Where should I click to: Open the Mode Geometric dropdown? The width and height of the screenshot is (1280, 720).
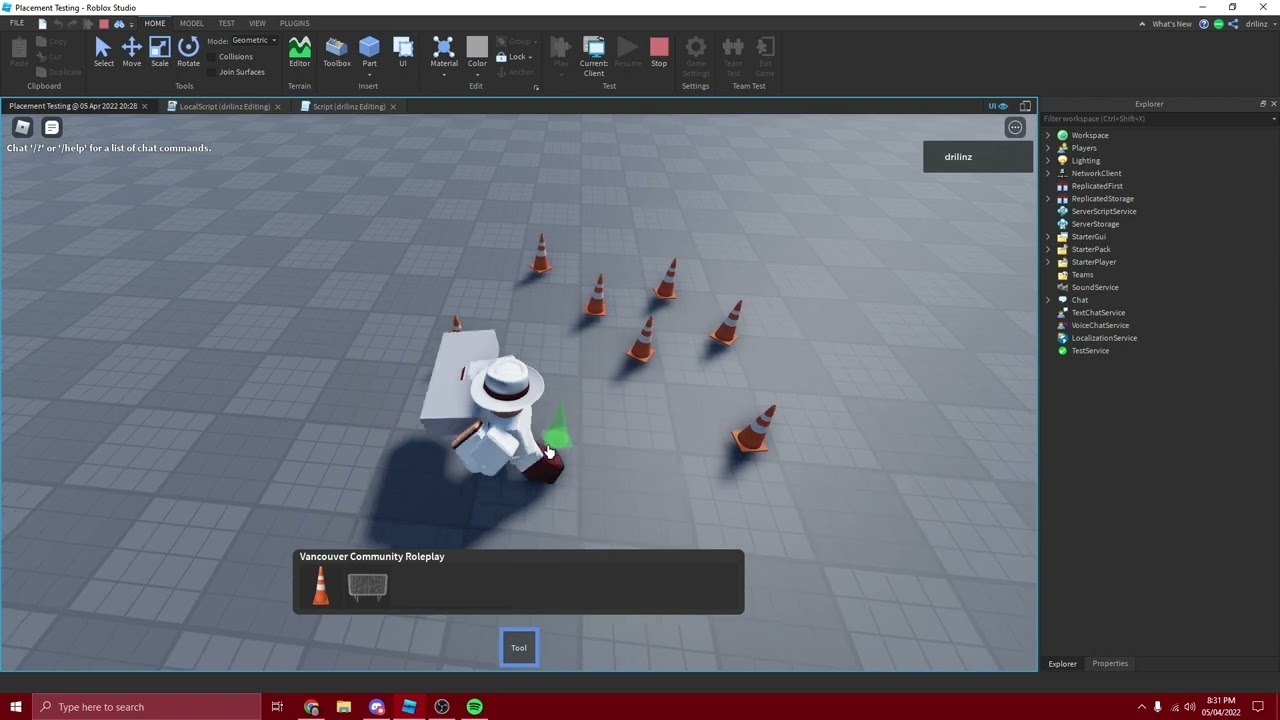(x=254, y=41)
